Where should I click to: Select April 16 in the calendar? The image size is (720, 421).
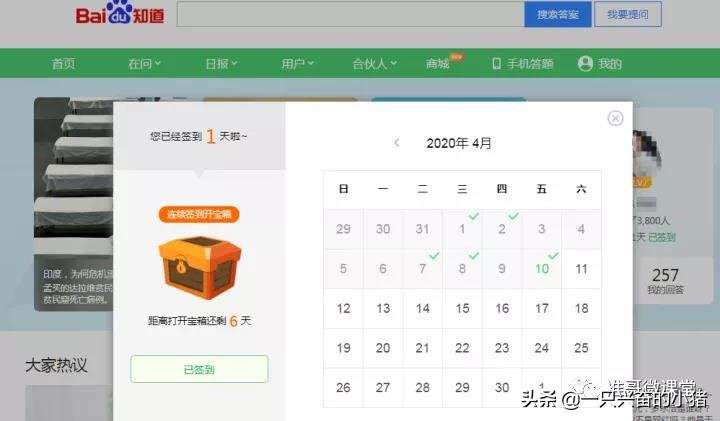502,308
